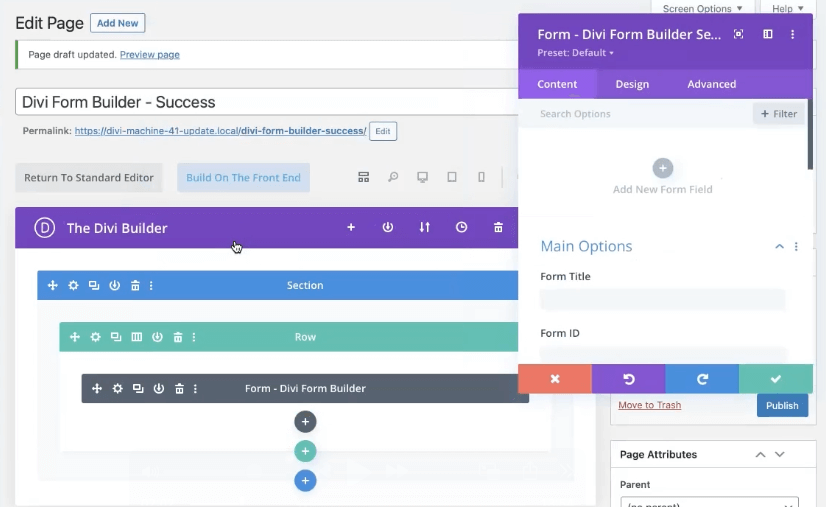
Task: Open Main Options three-dot menu
Action: click(x=796, y=246)
